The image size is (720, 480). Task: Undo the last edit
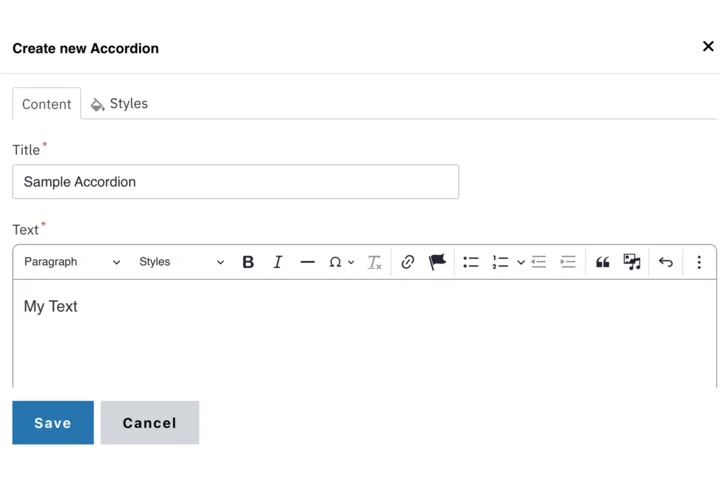[665, 262]
